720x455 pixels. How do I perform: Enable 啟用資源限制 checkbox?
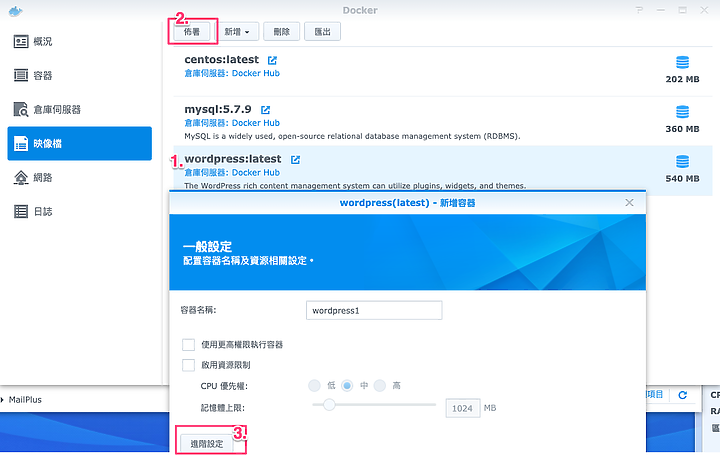pos(188,365)
